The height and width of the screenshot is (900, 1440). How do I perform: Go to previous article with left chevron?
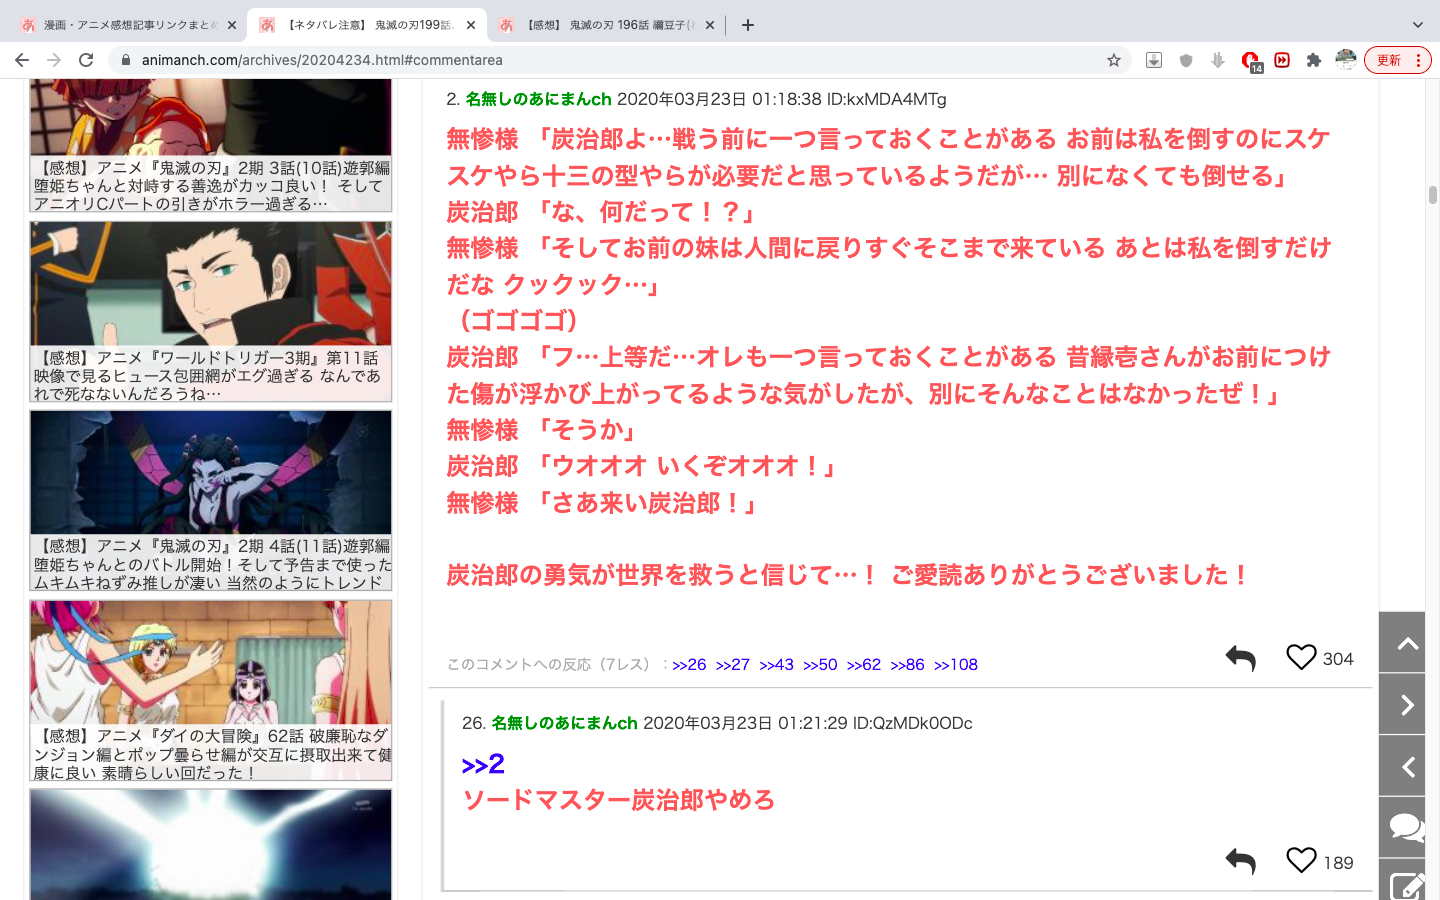[x=1406, y=767]
